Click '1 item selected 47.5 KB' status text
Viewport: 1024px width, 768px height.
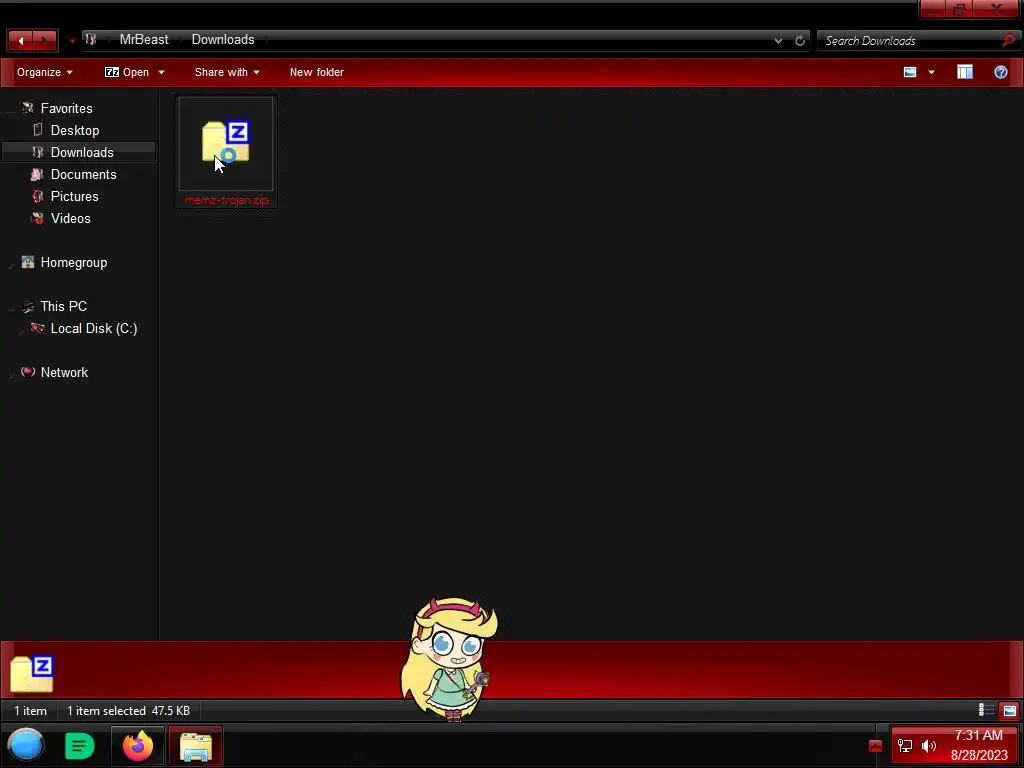pyautogui.click(x=129, y=711)
